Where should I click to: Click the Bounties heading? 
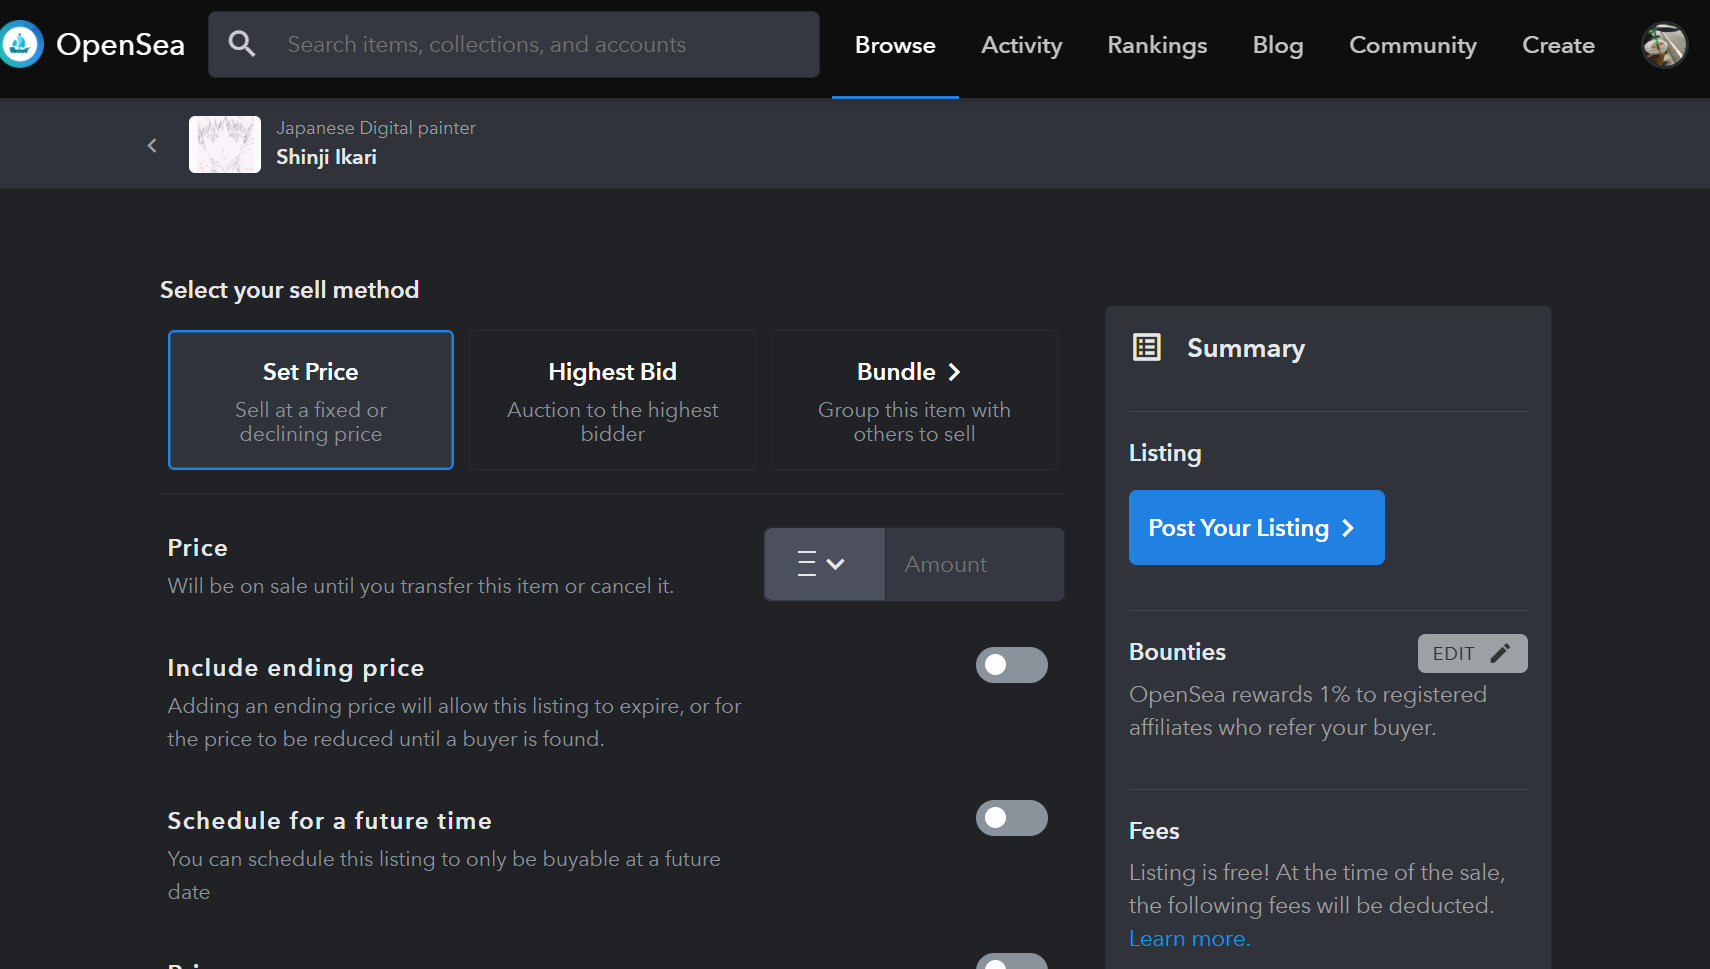click(1177, 652)
